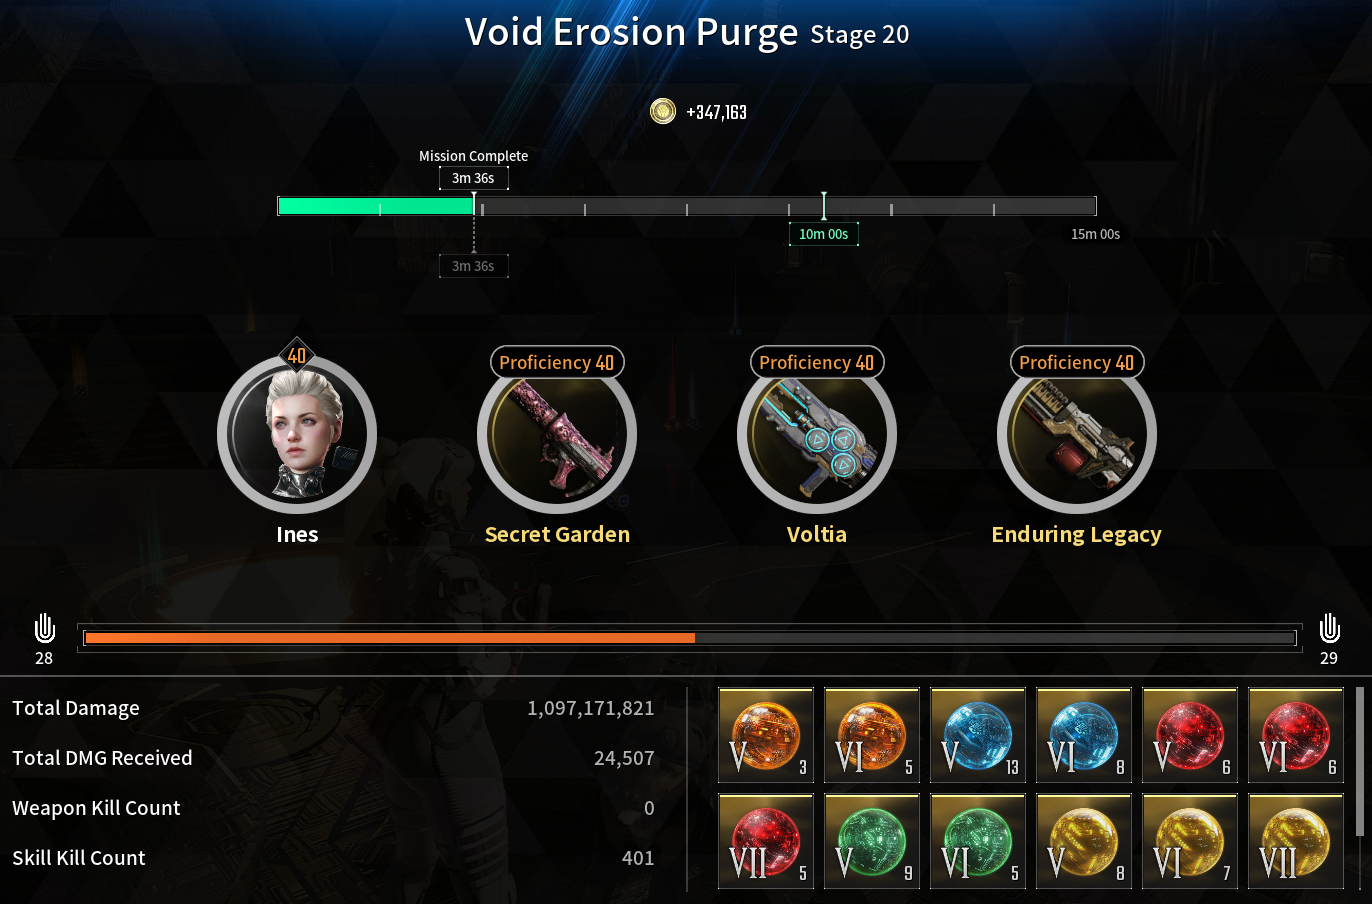Click the red orb VII reward
The image size is (1372, 904).
(x=766, y=841)
